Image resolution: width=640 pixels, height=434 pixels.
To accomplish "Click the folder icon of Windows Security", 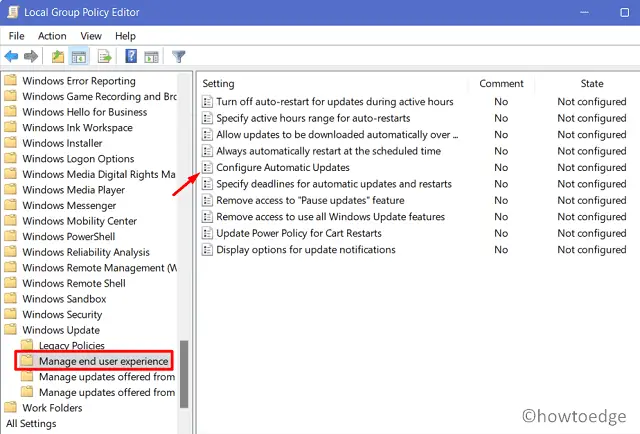I will pos(11,314).
